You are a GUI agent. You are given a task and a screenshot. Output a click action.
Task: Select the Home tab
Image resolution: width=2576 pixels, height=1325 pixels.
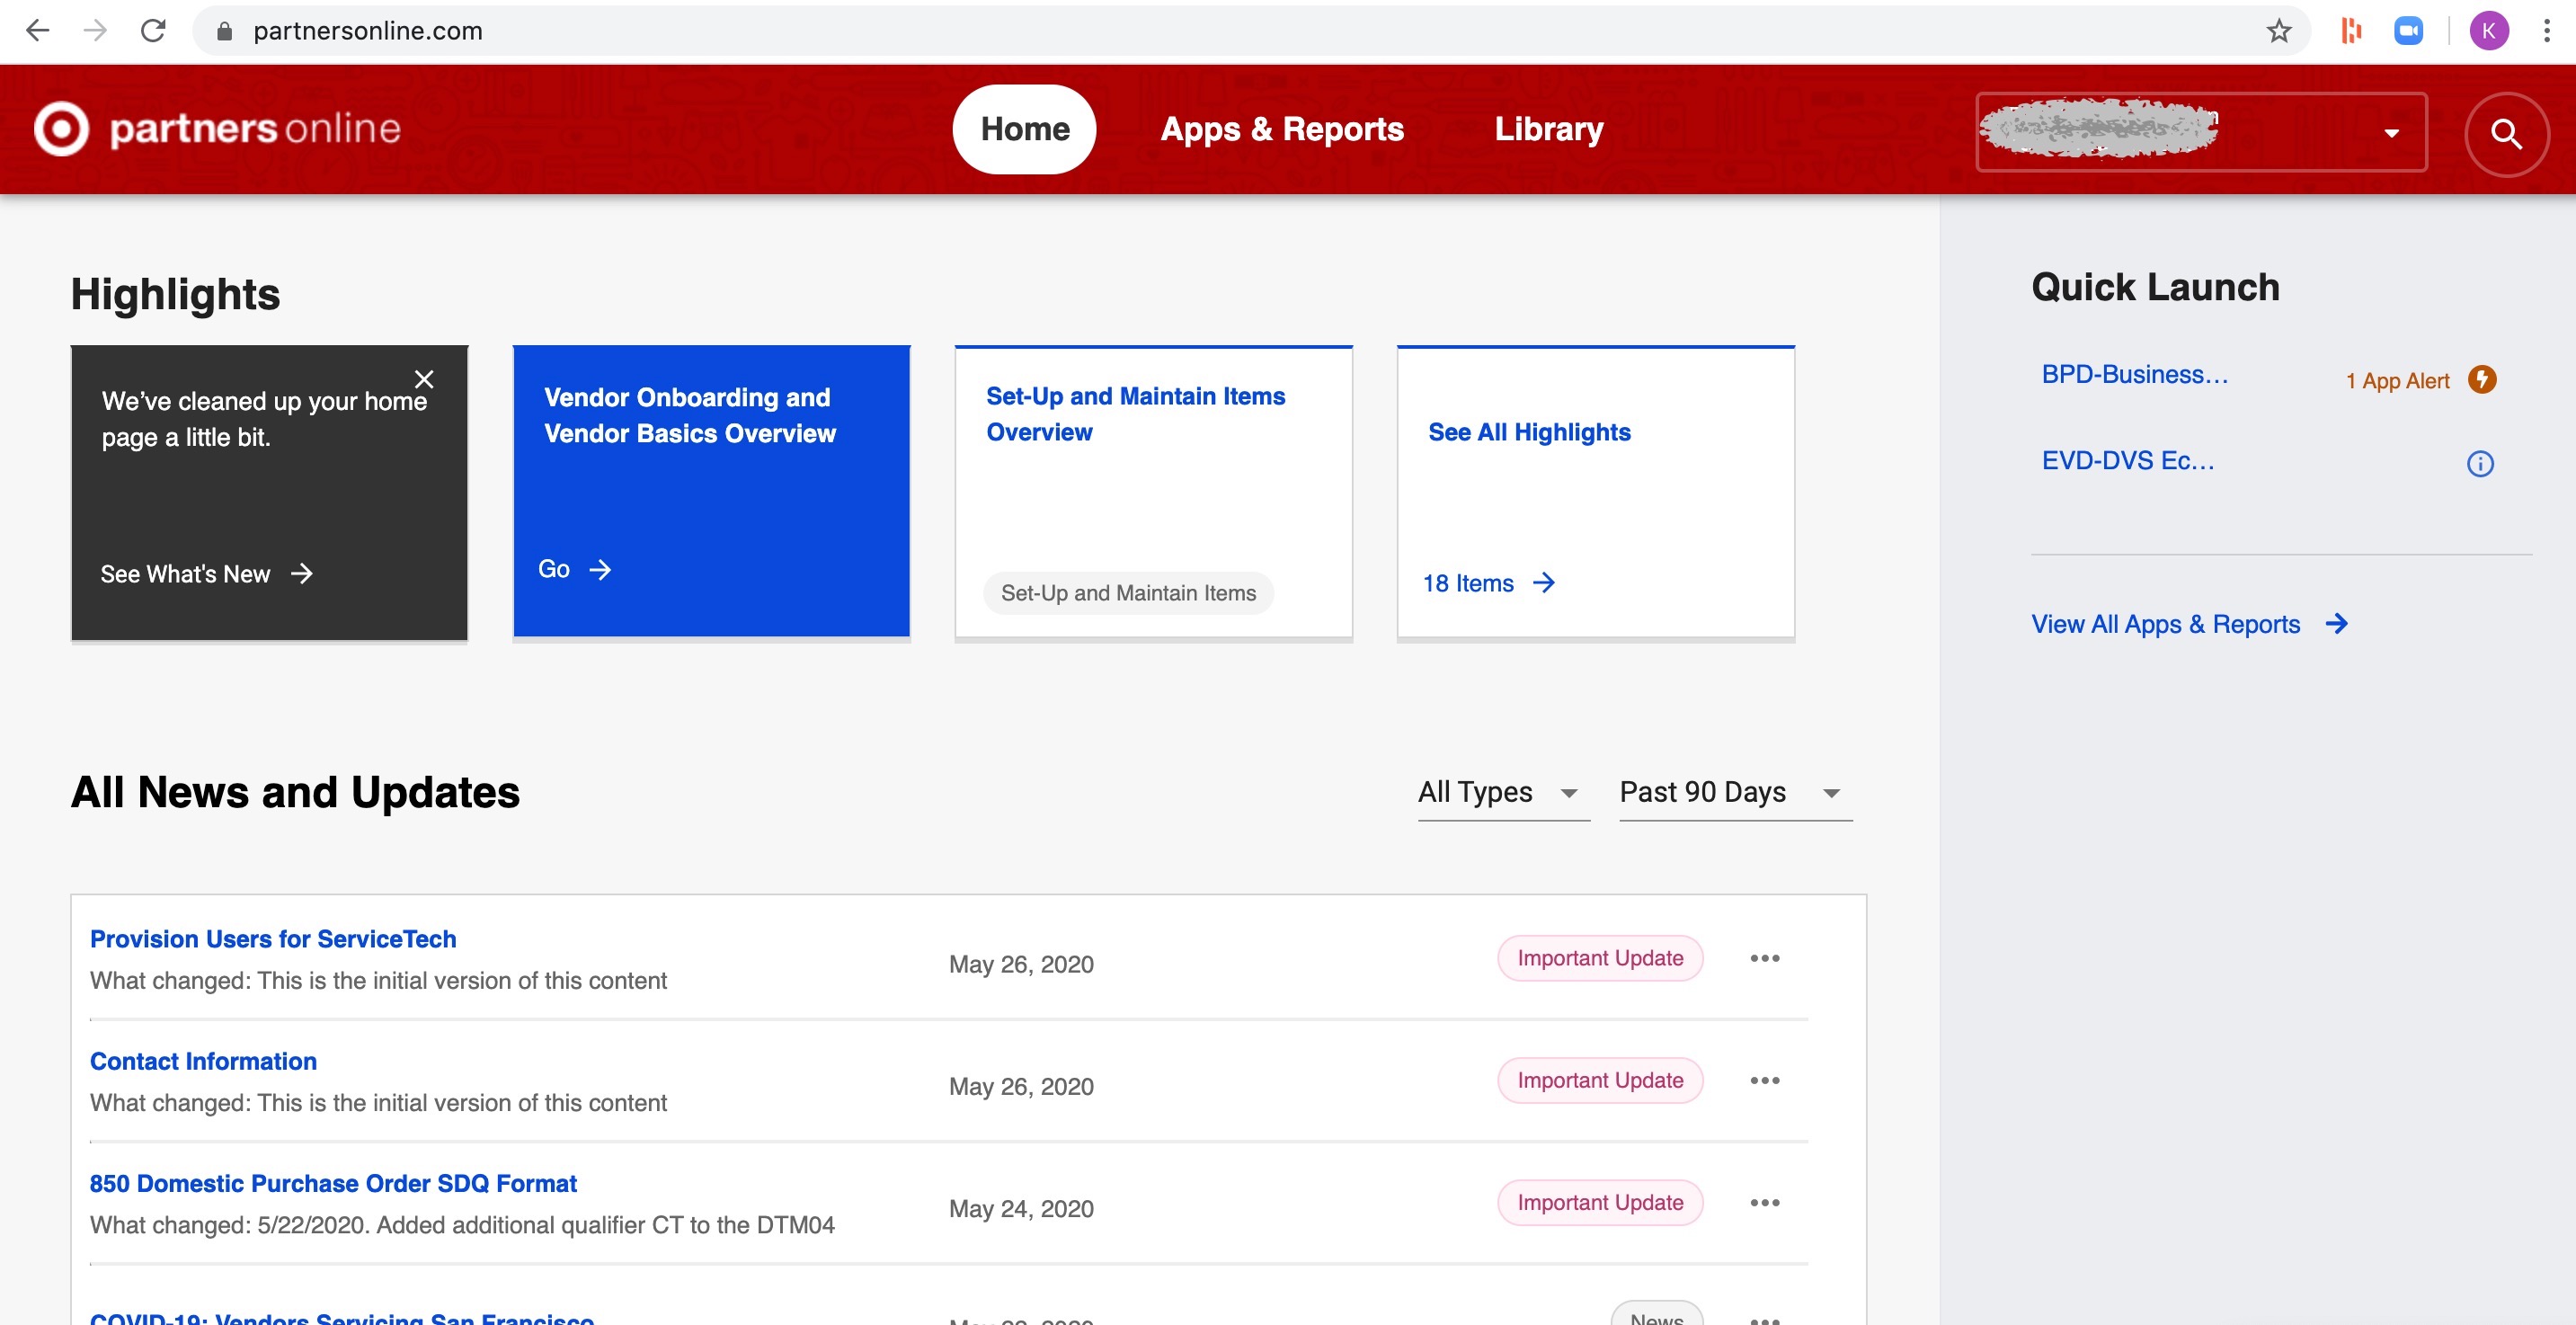point(1024,129)
